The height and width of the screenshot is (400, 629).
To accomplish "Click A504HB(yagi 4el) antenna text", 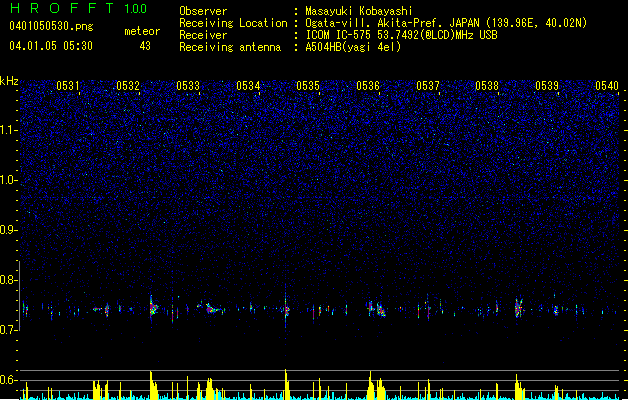I will pyautogui.click(x=353, y=47).
